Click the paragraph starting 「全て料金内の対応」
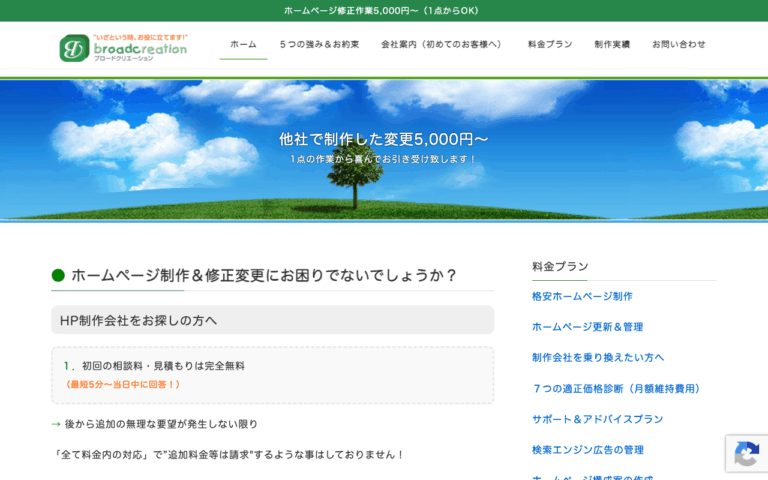 coord(228,455)
